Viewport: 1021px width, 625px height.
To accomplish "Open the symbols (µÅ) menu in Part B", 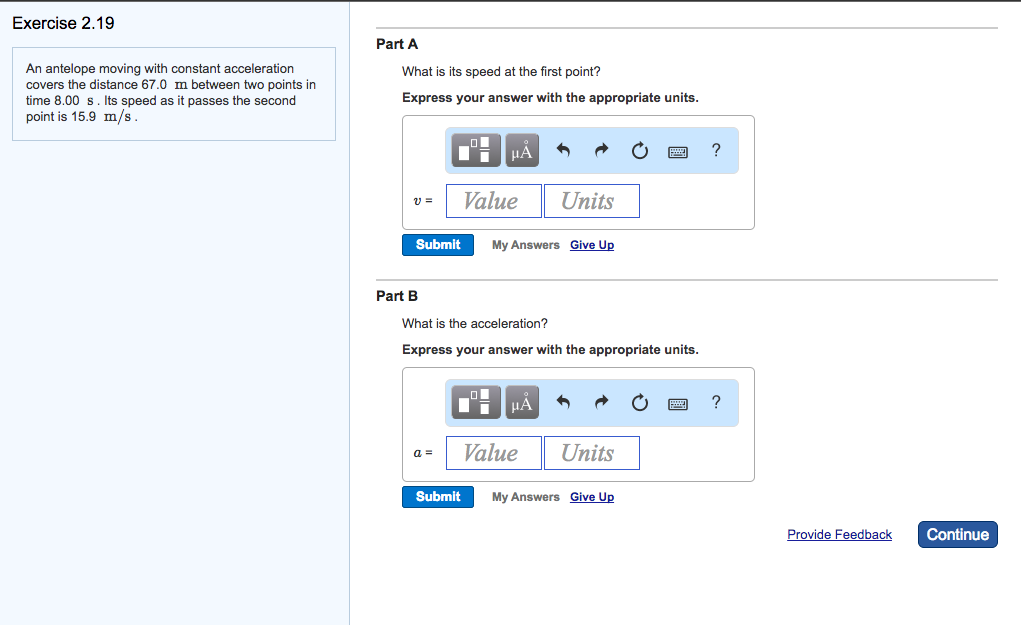I will pos(522,403).
